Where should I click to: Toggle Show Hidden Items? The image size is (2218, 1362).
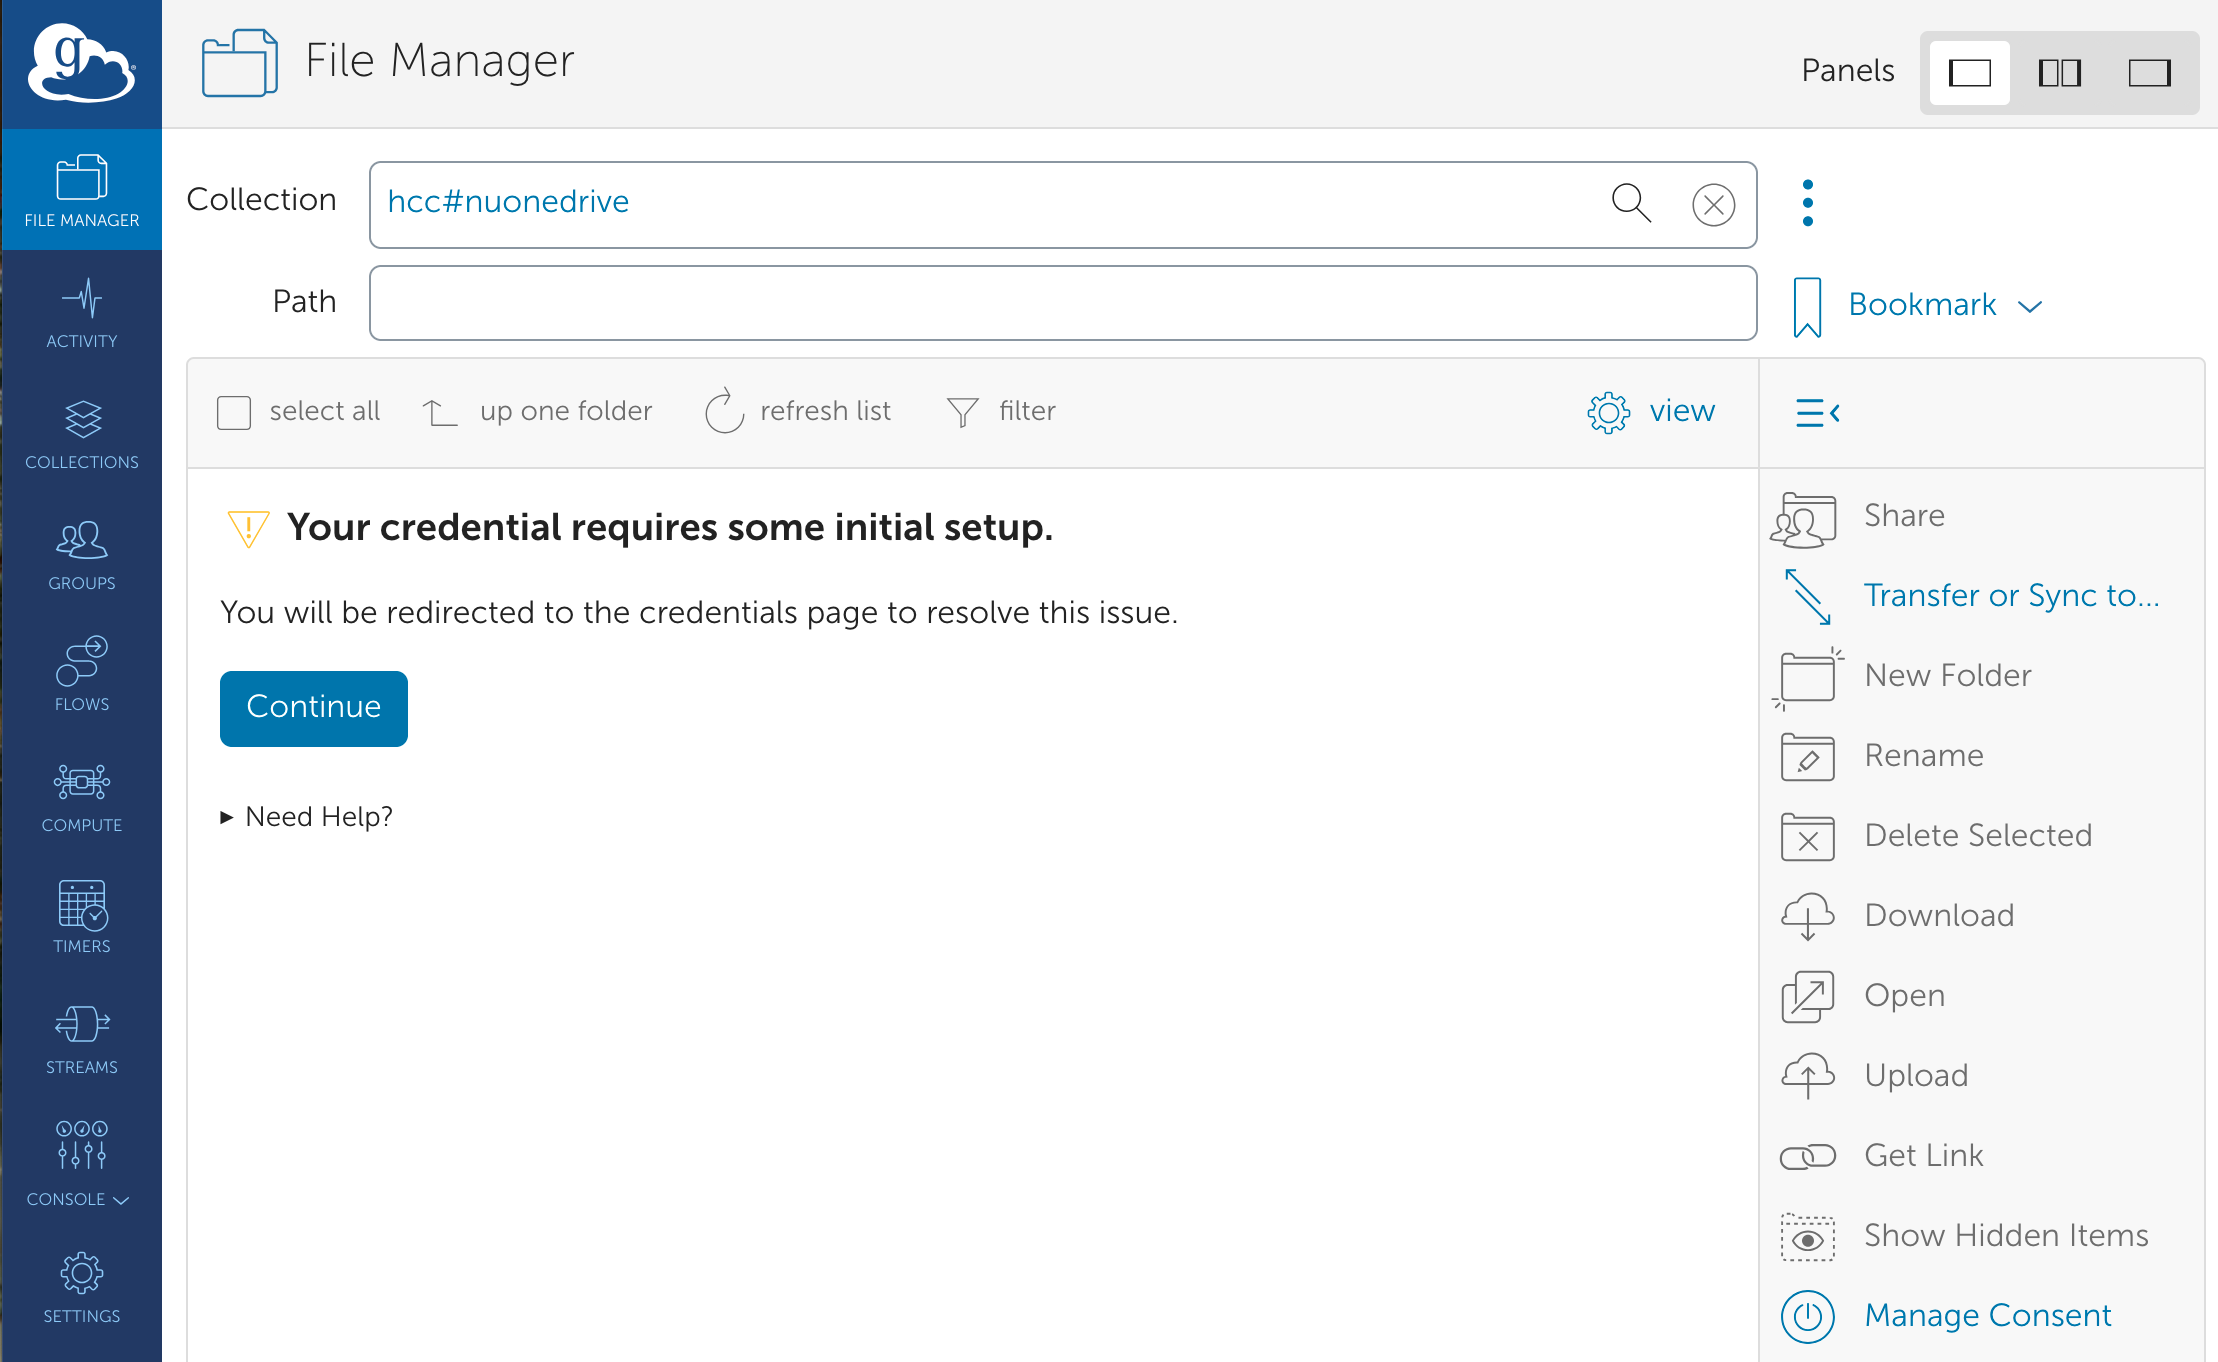click(2005, 1235)
